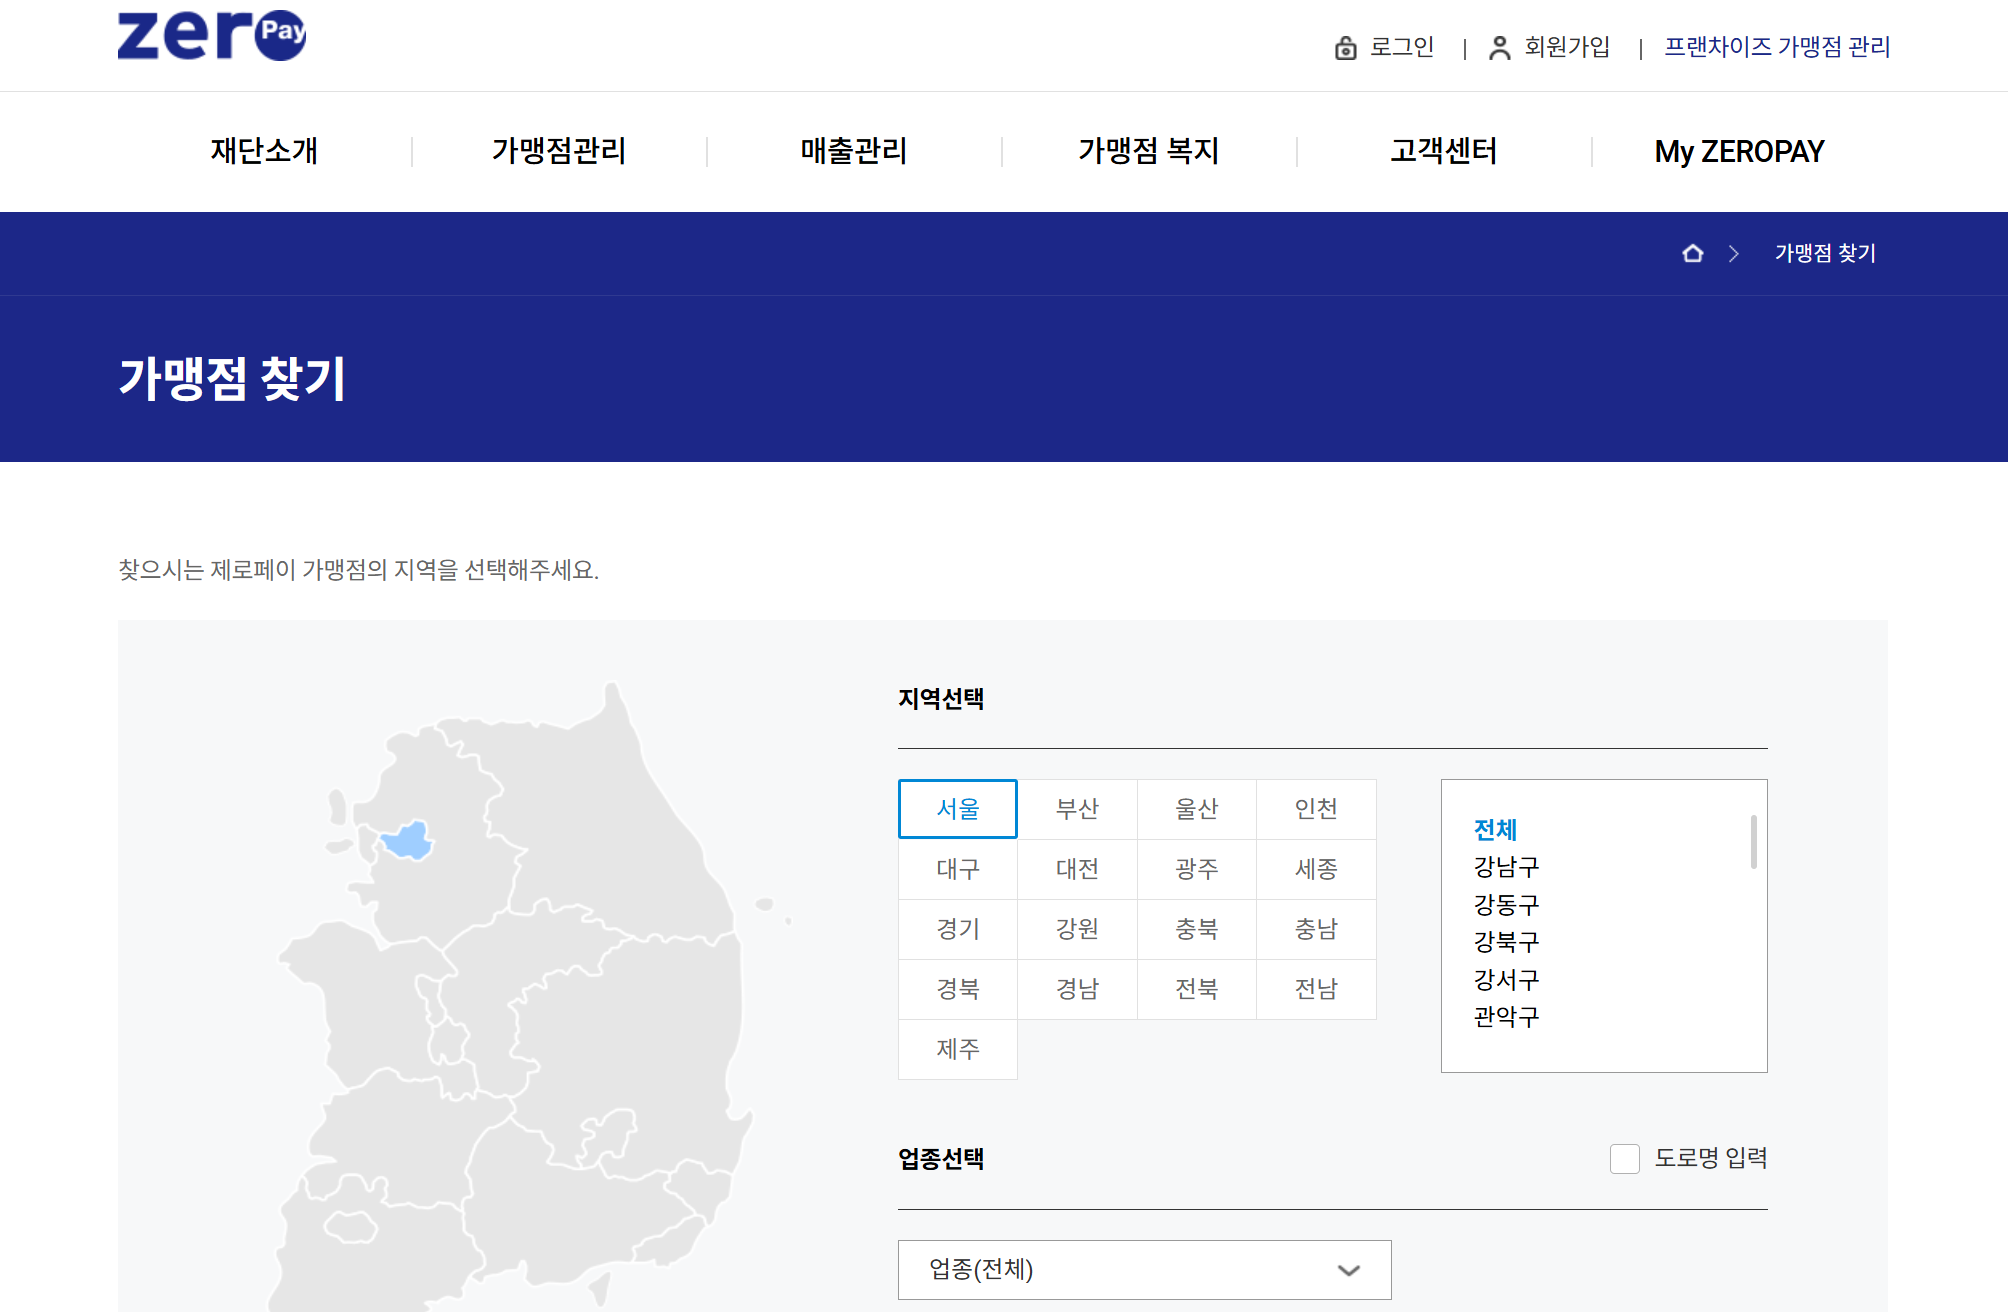
Task: Enable the 도로명 입력 checkbox
Action: click(x=1624, y=1158)
